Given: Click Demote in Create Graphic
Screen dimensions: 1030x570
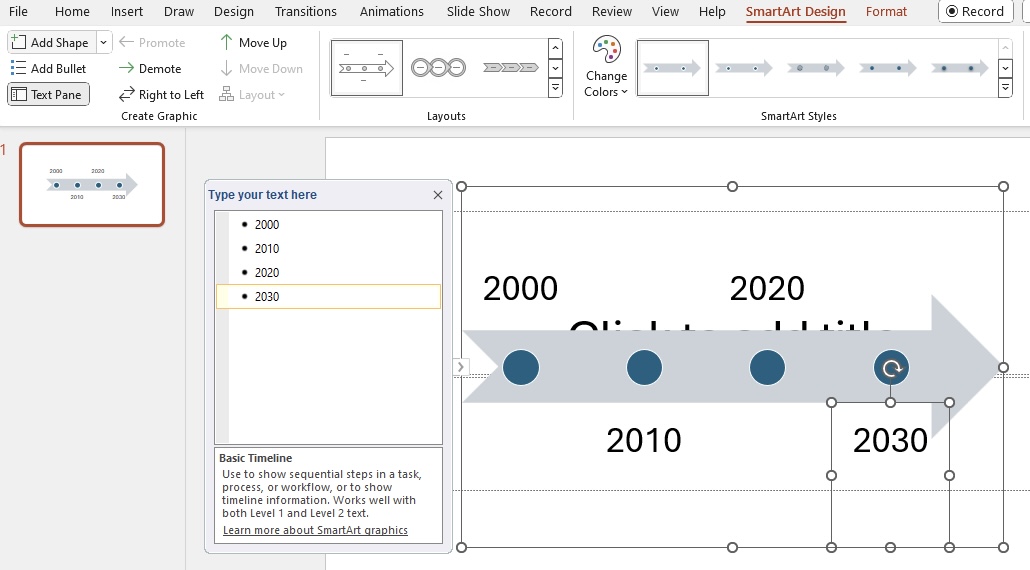Looking at the screenshot, I should 150,68.
